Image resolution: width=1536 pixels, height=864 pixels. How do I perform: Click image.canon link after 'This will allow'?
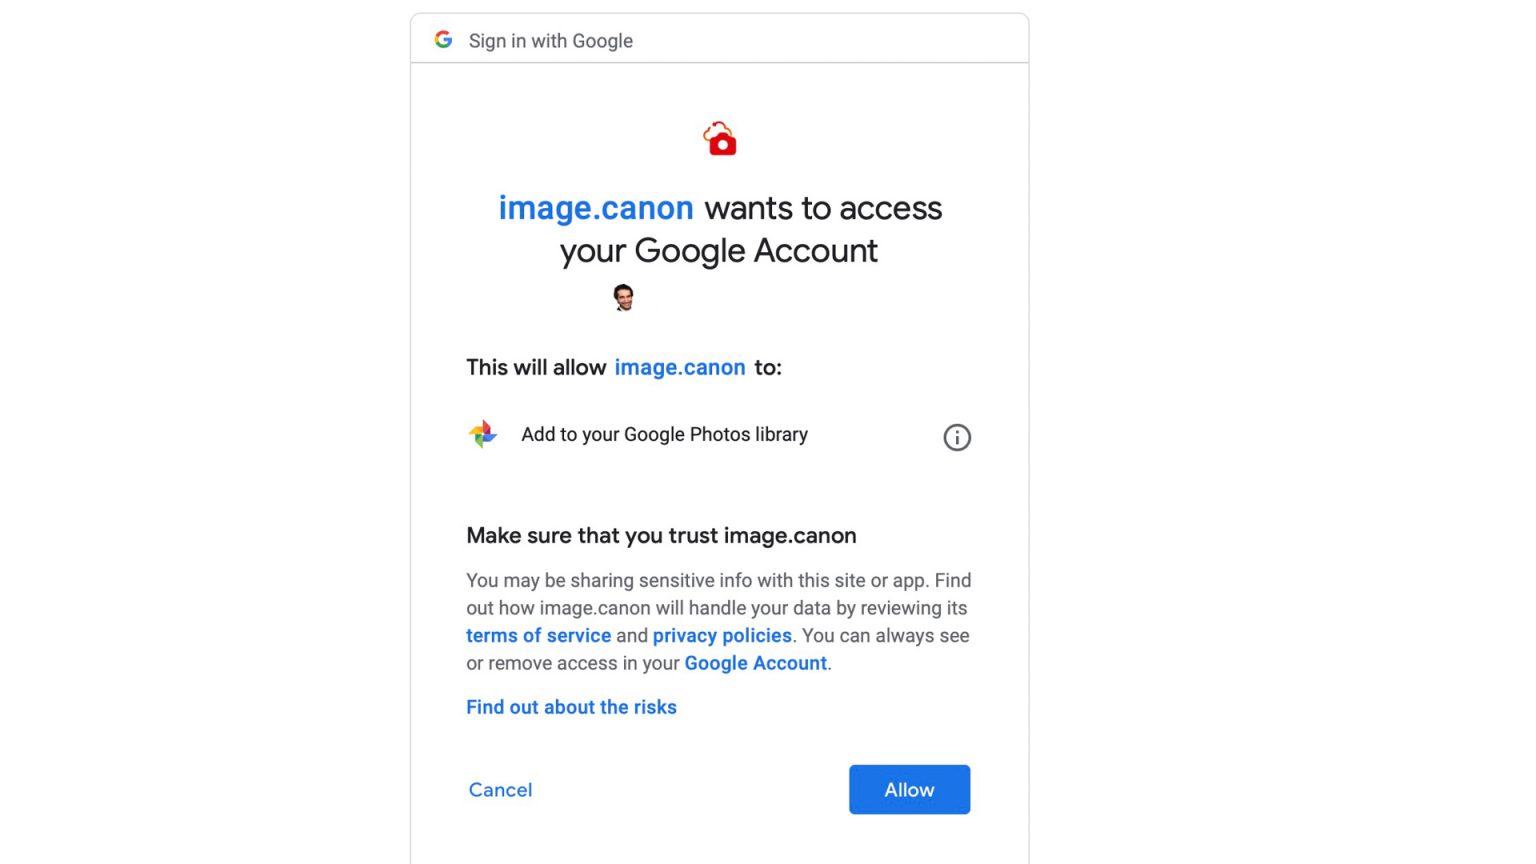[680, 367]
